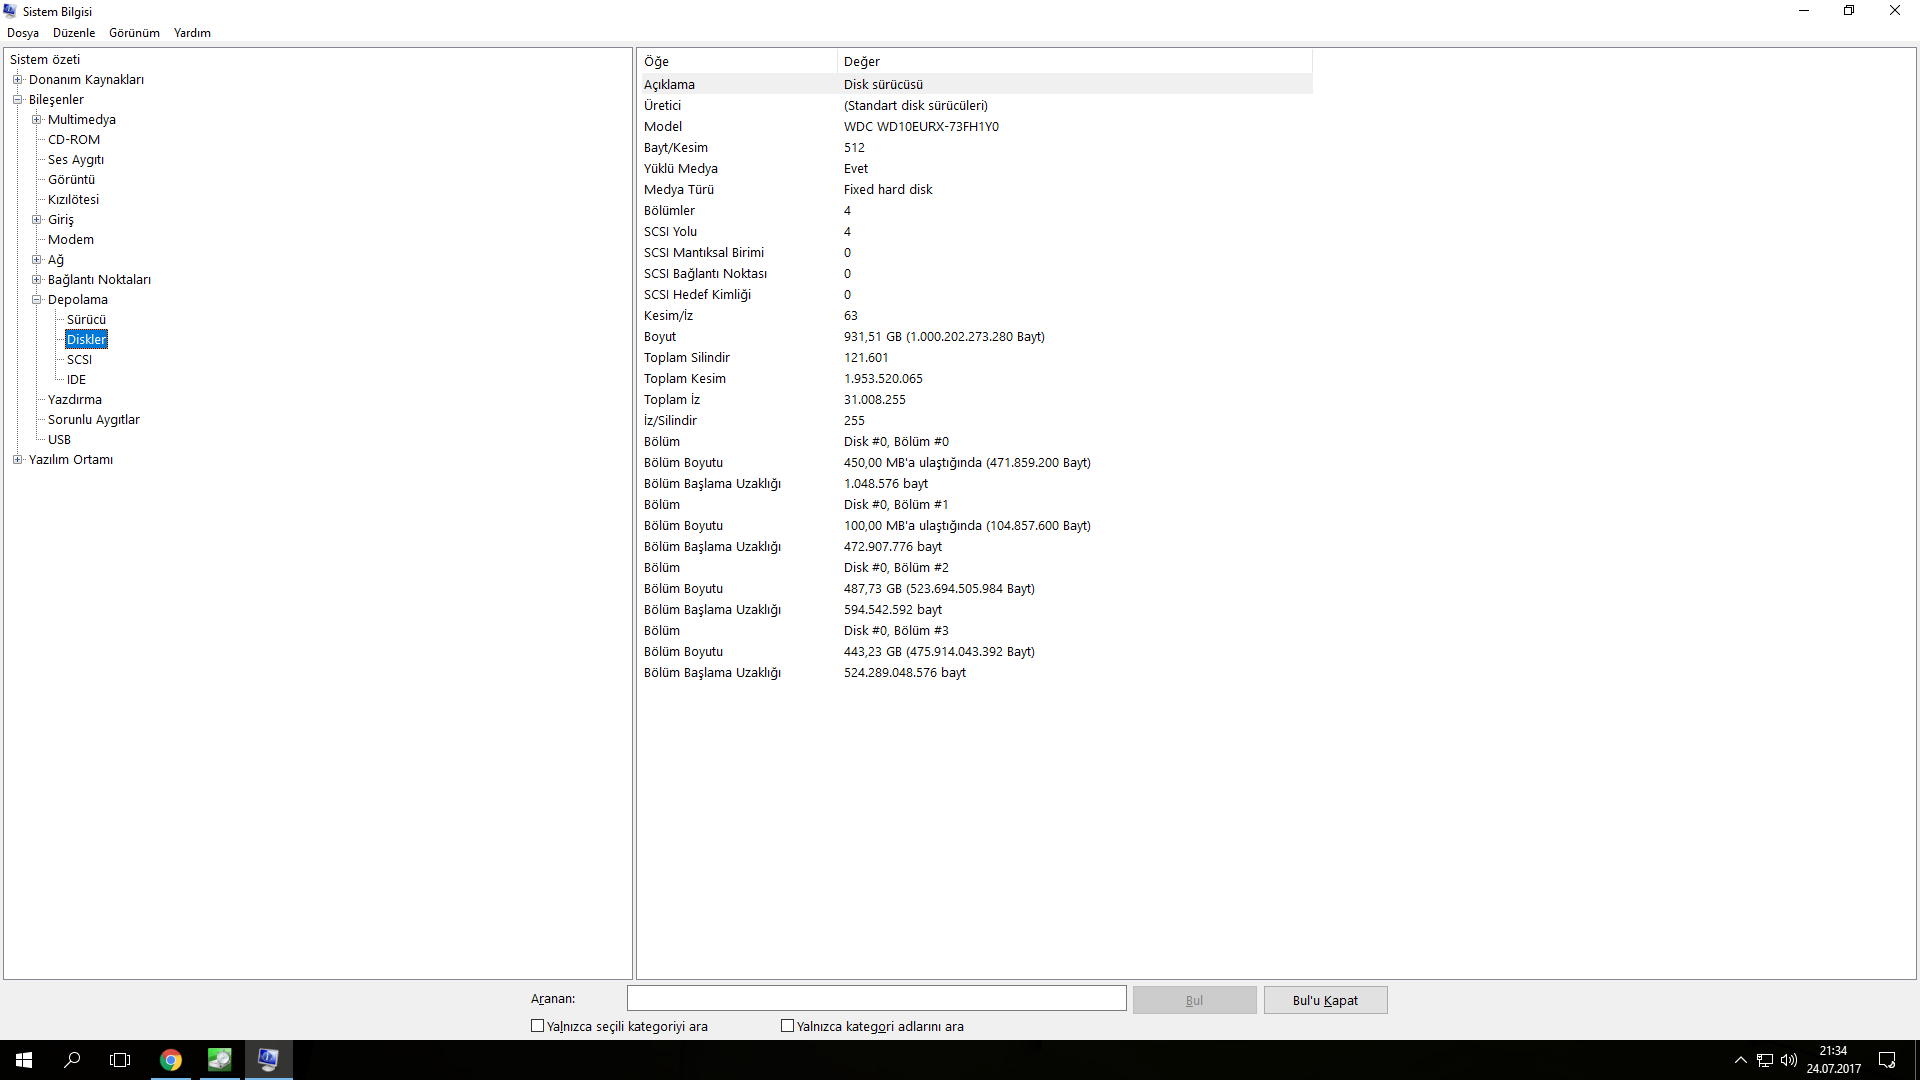This screenshot has width=1920, height=1080.
Task: Open the Görünüm menu
Action: click(134, 33)
